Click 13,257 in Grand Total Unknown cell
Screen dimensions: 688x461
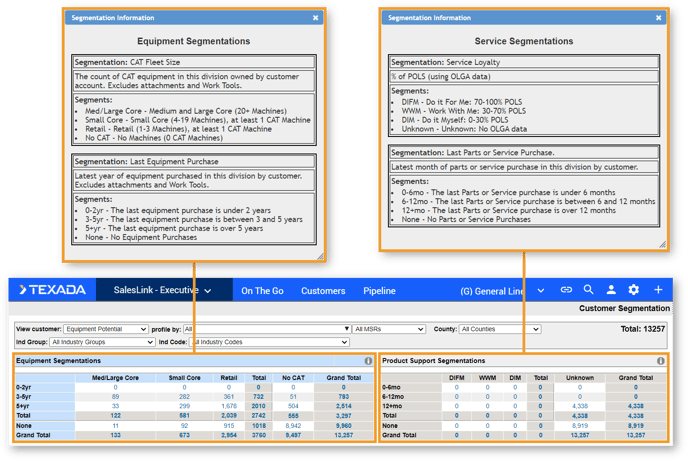580,435
